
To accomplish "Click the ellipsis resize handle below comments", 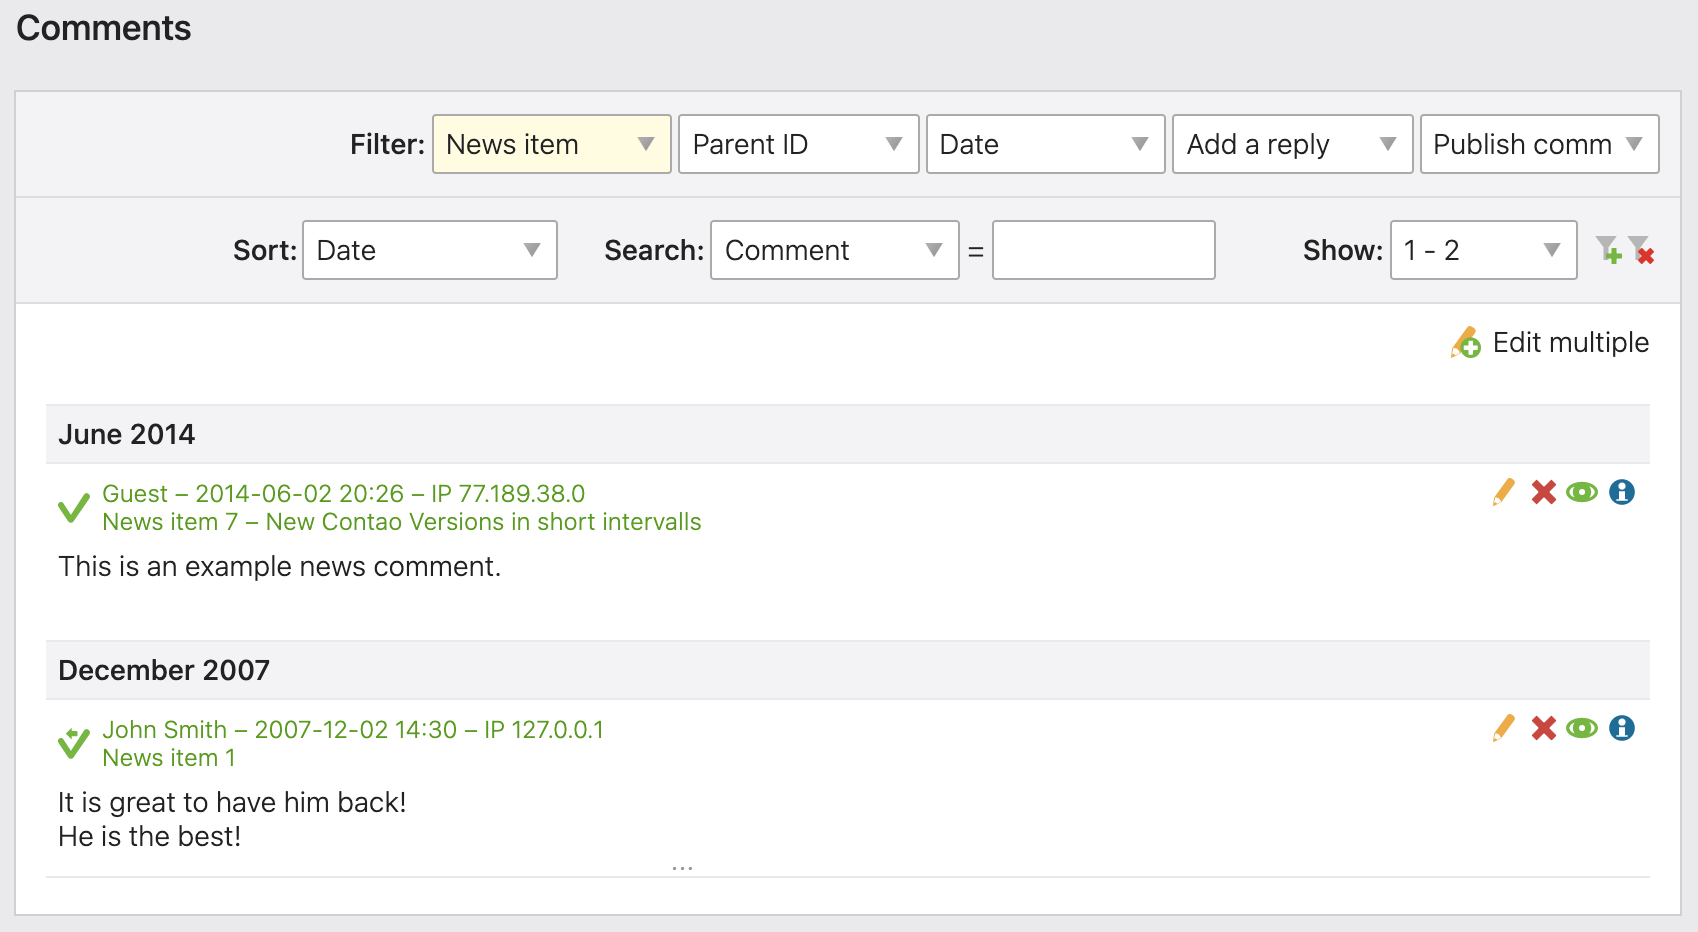I will [x=683, y=868].
